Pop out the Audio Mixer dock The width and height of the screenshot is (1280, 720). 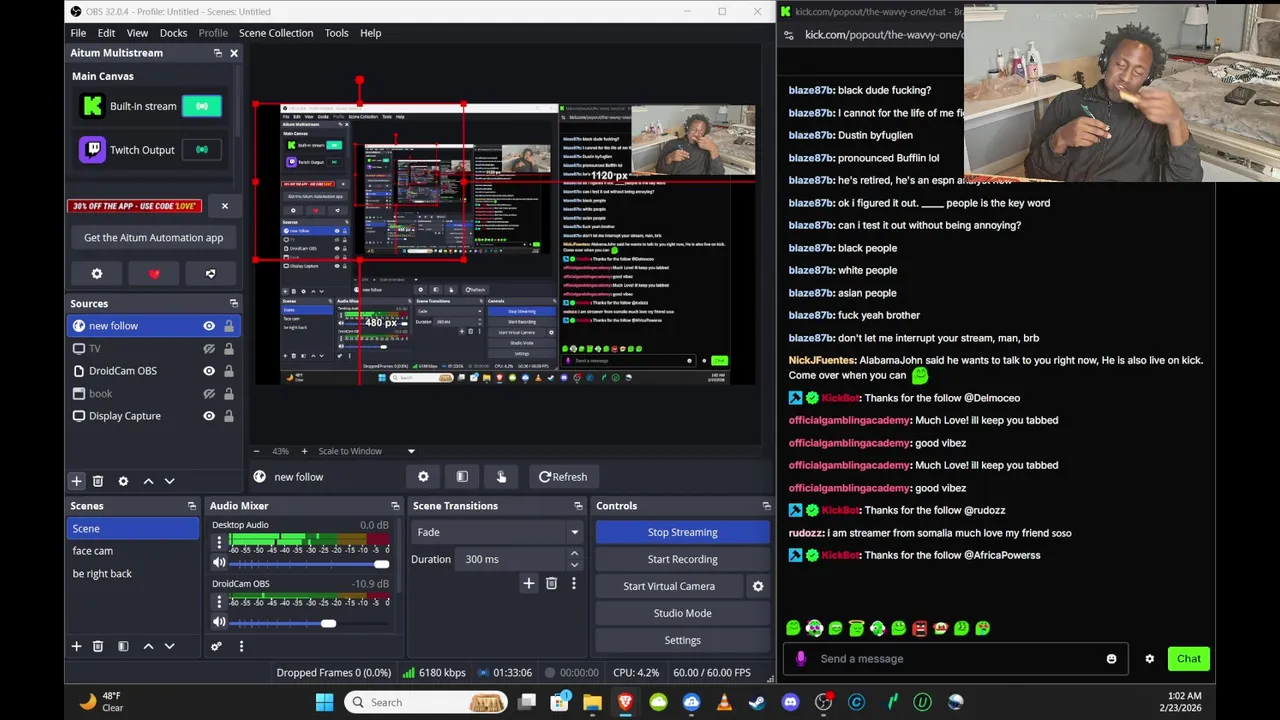(395, 506)
